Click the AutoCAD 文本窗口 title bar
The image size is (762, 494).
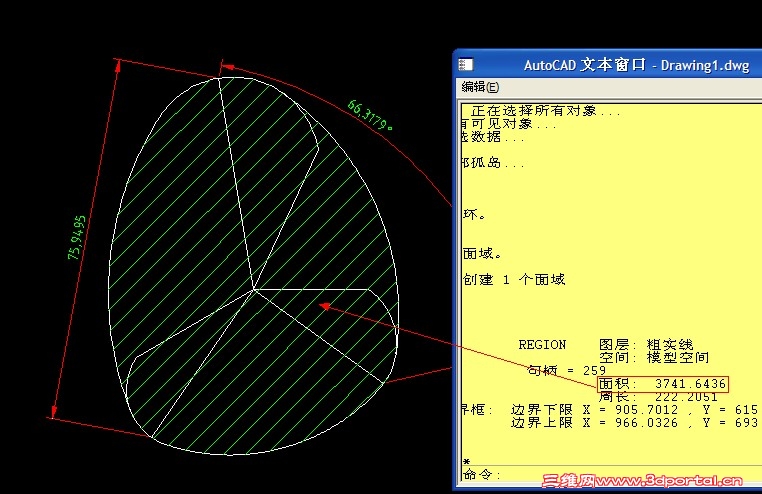tap(608, 65)
